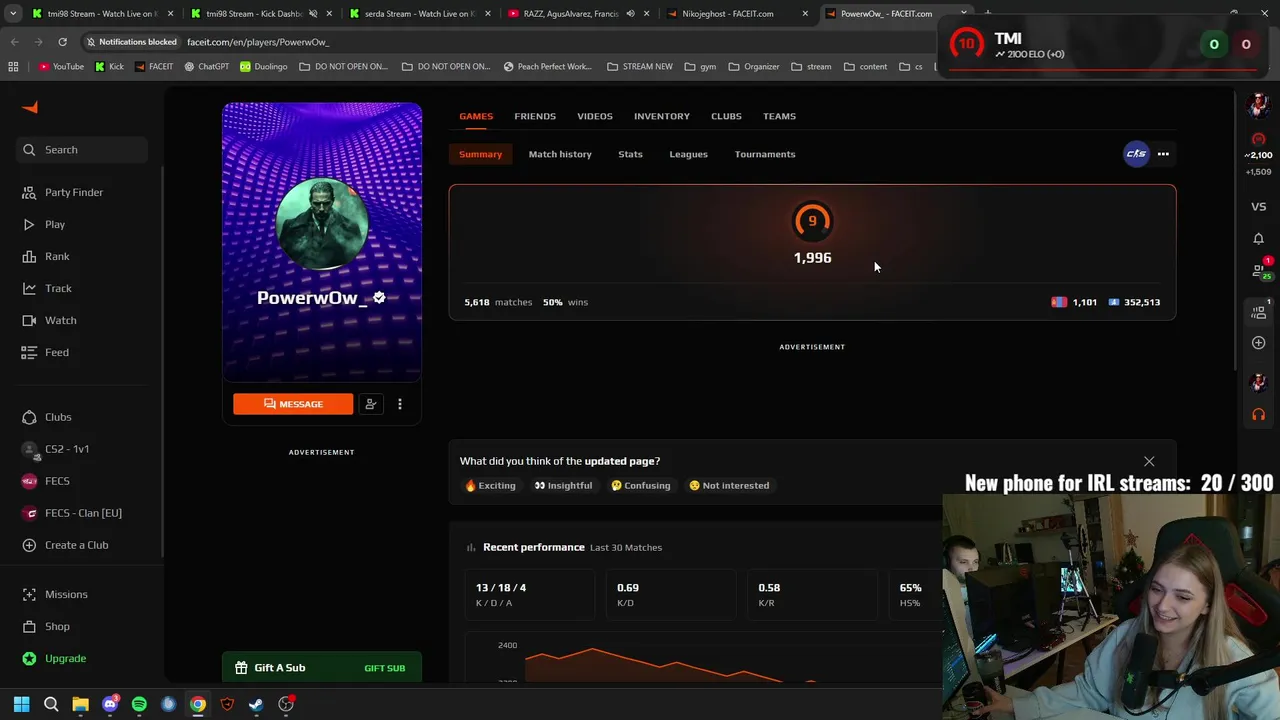Viewport: 1280px width, 720px height.
Task: Switch to the GAMES profile tab
Action: (476, 116)
